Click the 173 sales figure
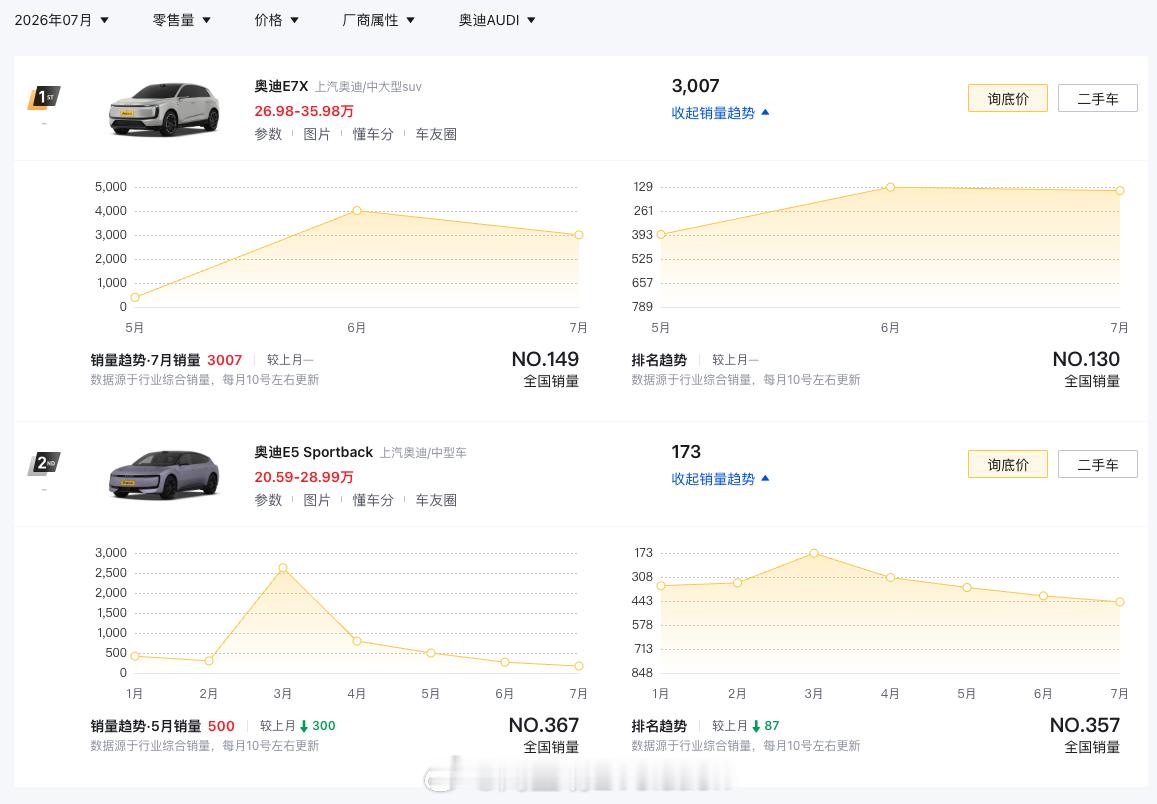 (x=685, y=452)
